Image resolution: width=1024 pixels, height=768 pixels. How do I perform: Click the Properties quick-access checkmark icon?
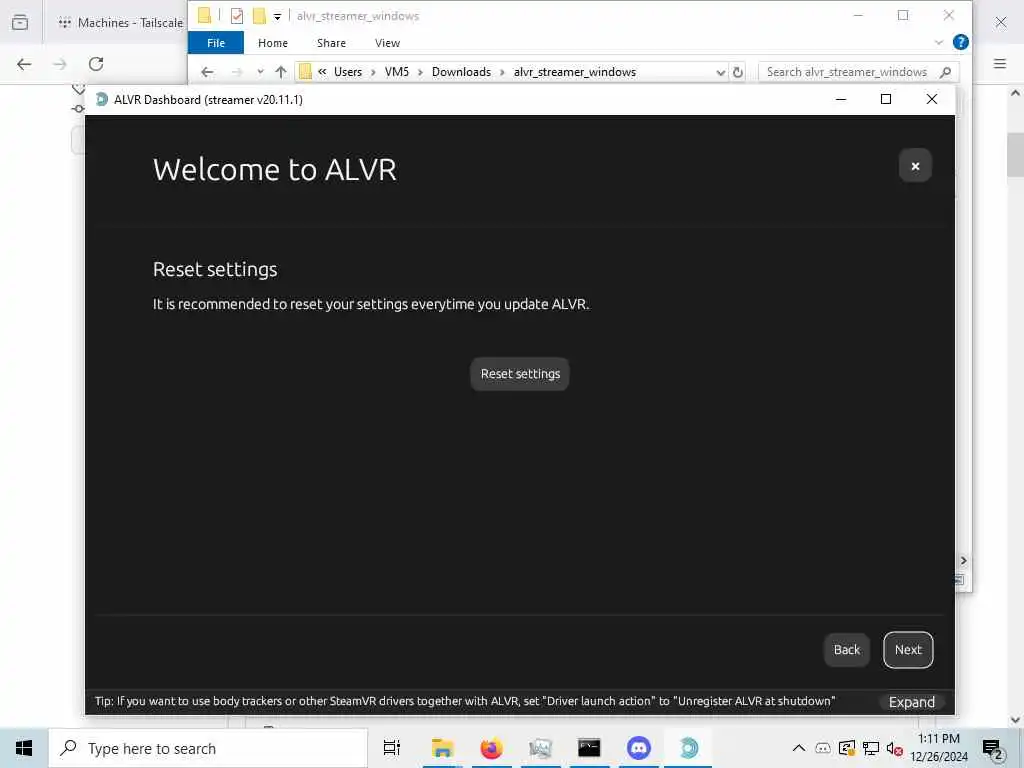pyautogui.click(x=237, y=16)
